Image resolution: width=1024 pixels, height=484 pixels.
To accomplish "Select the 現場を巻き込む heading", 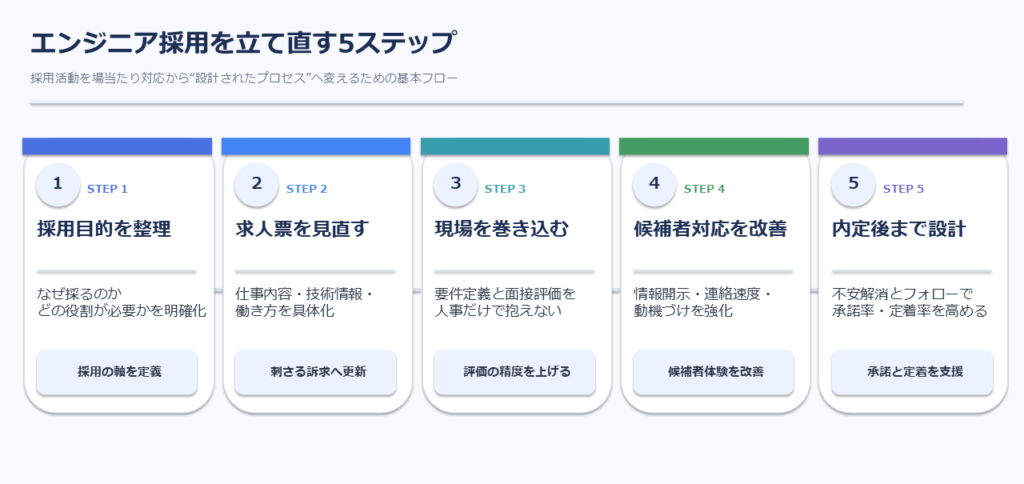I will click(x=502, y=229).
